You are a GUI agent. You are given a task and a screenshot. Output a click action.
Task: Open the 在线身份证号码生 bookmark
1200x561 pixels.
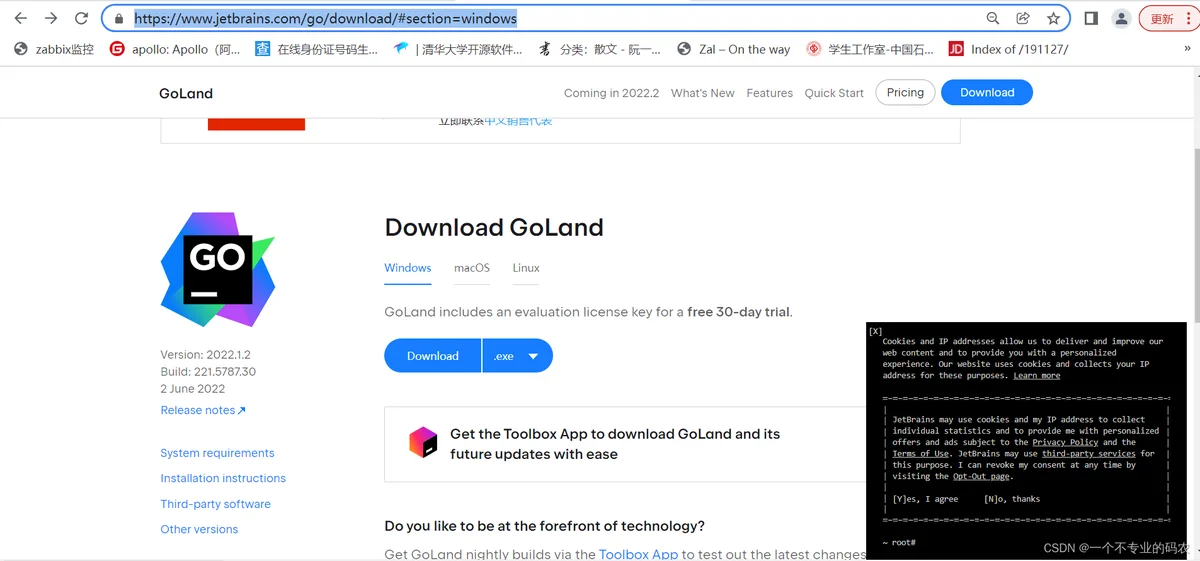(316, 49)
